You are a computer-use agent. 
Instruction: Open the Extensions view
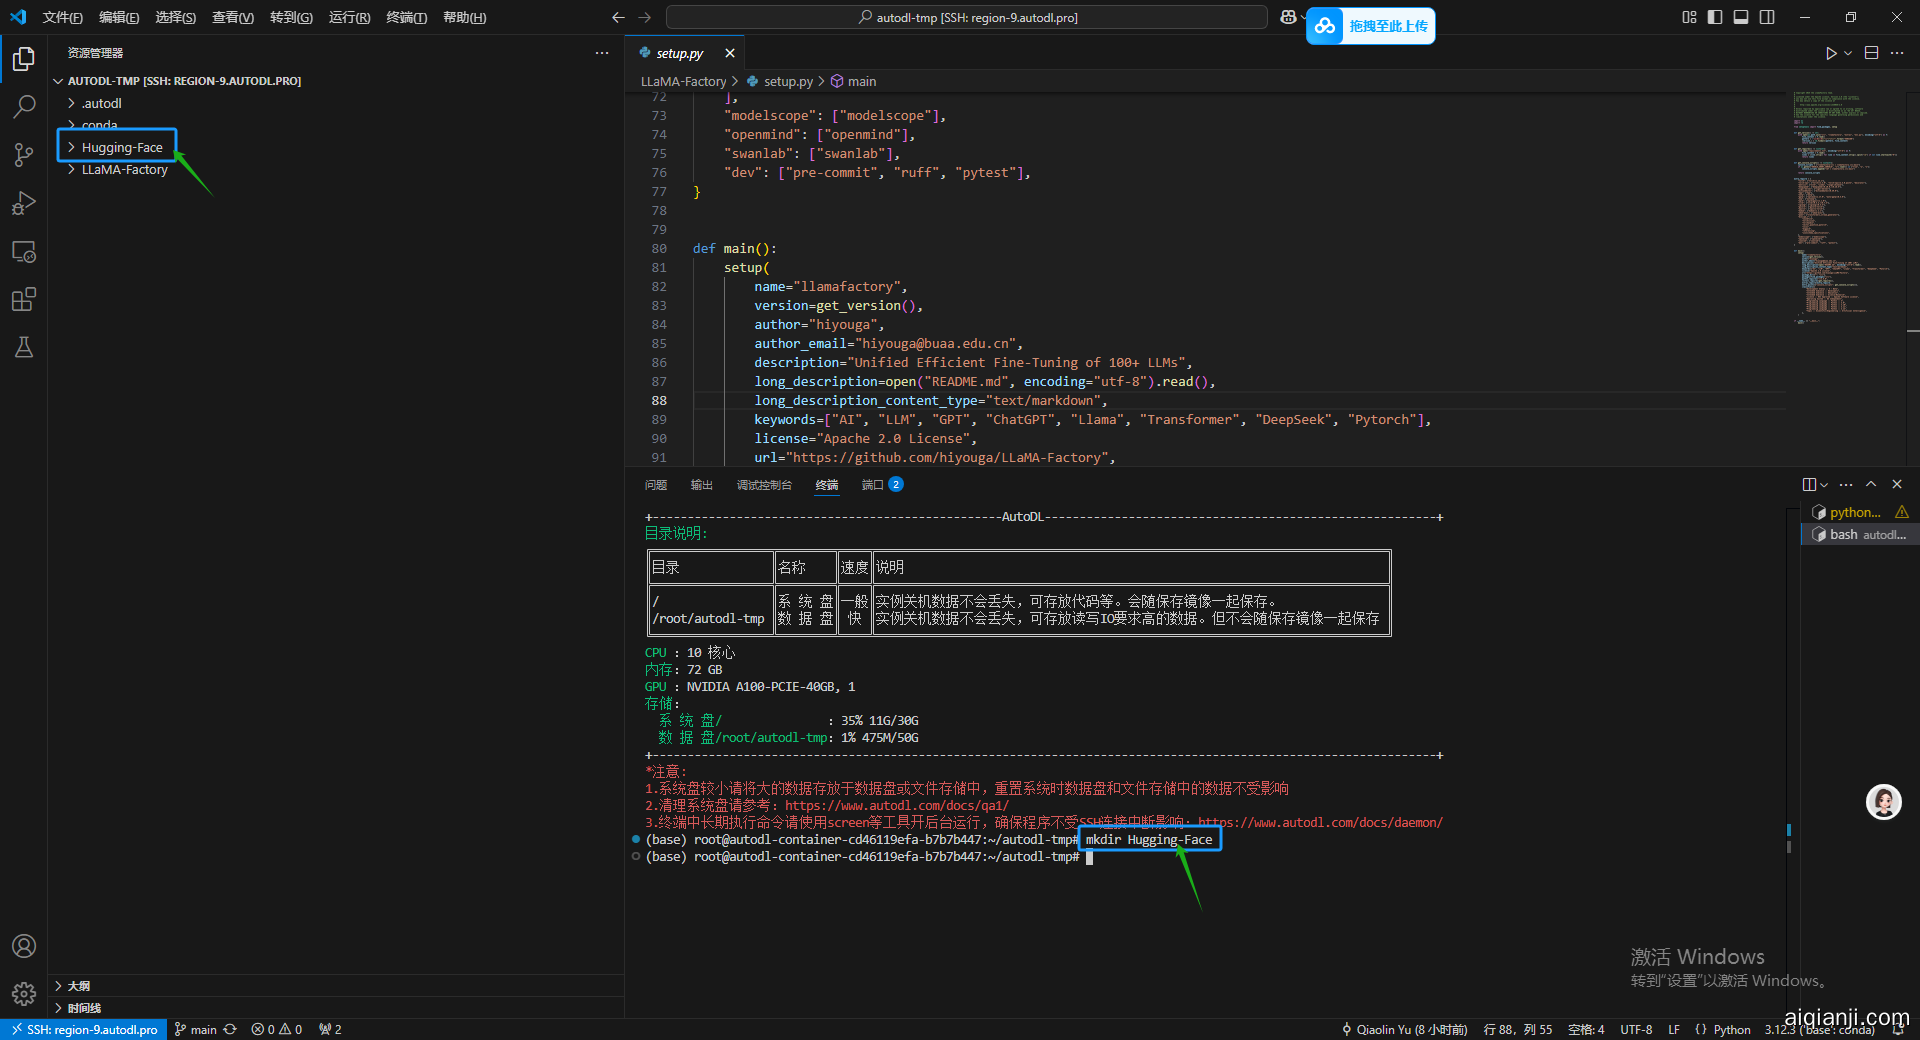tap(24, 299)
